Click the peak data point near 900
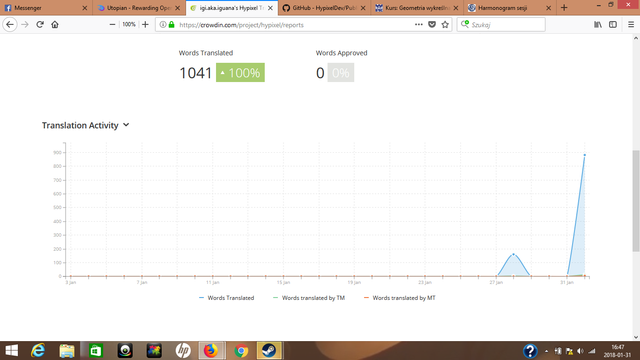The image size is (640, 360). pos(584,155)
